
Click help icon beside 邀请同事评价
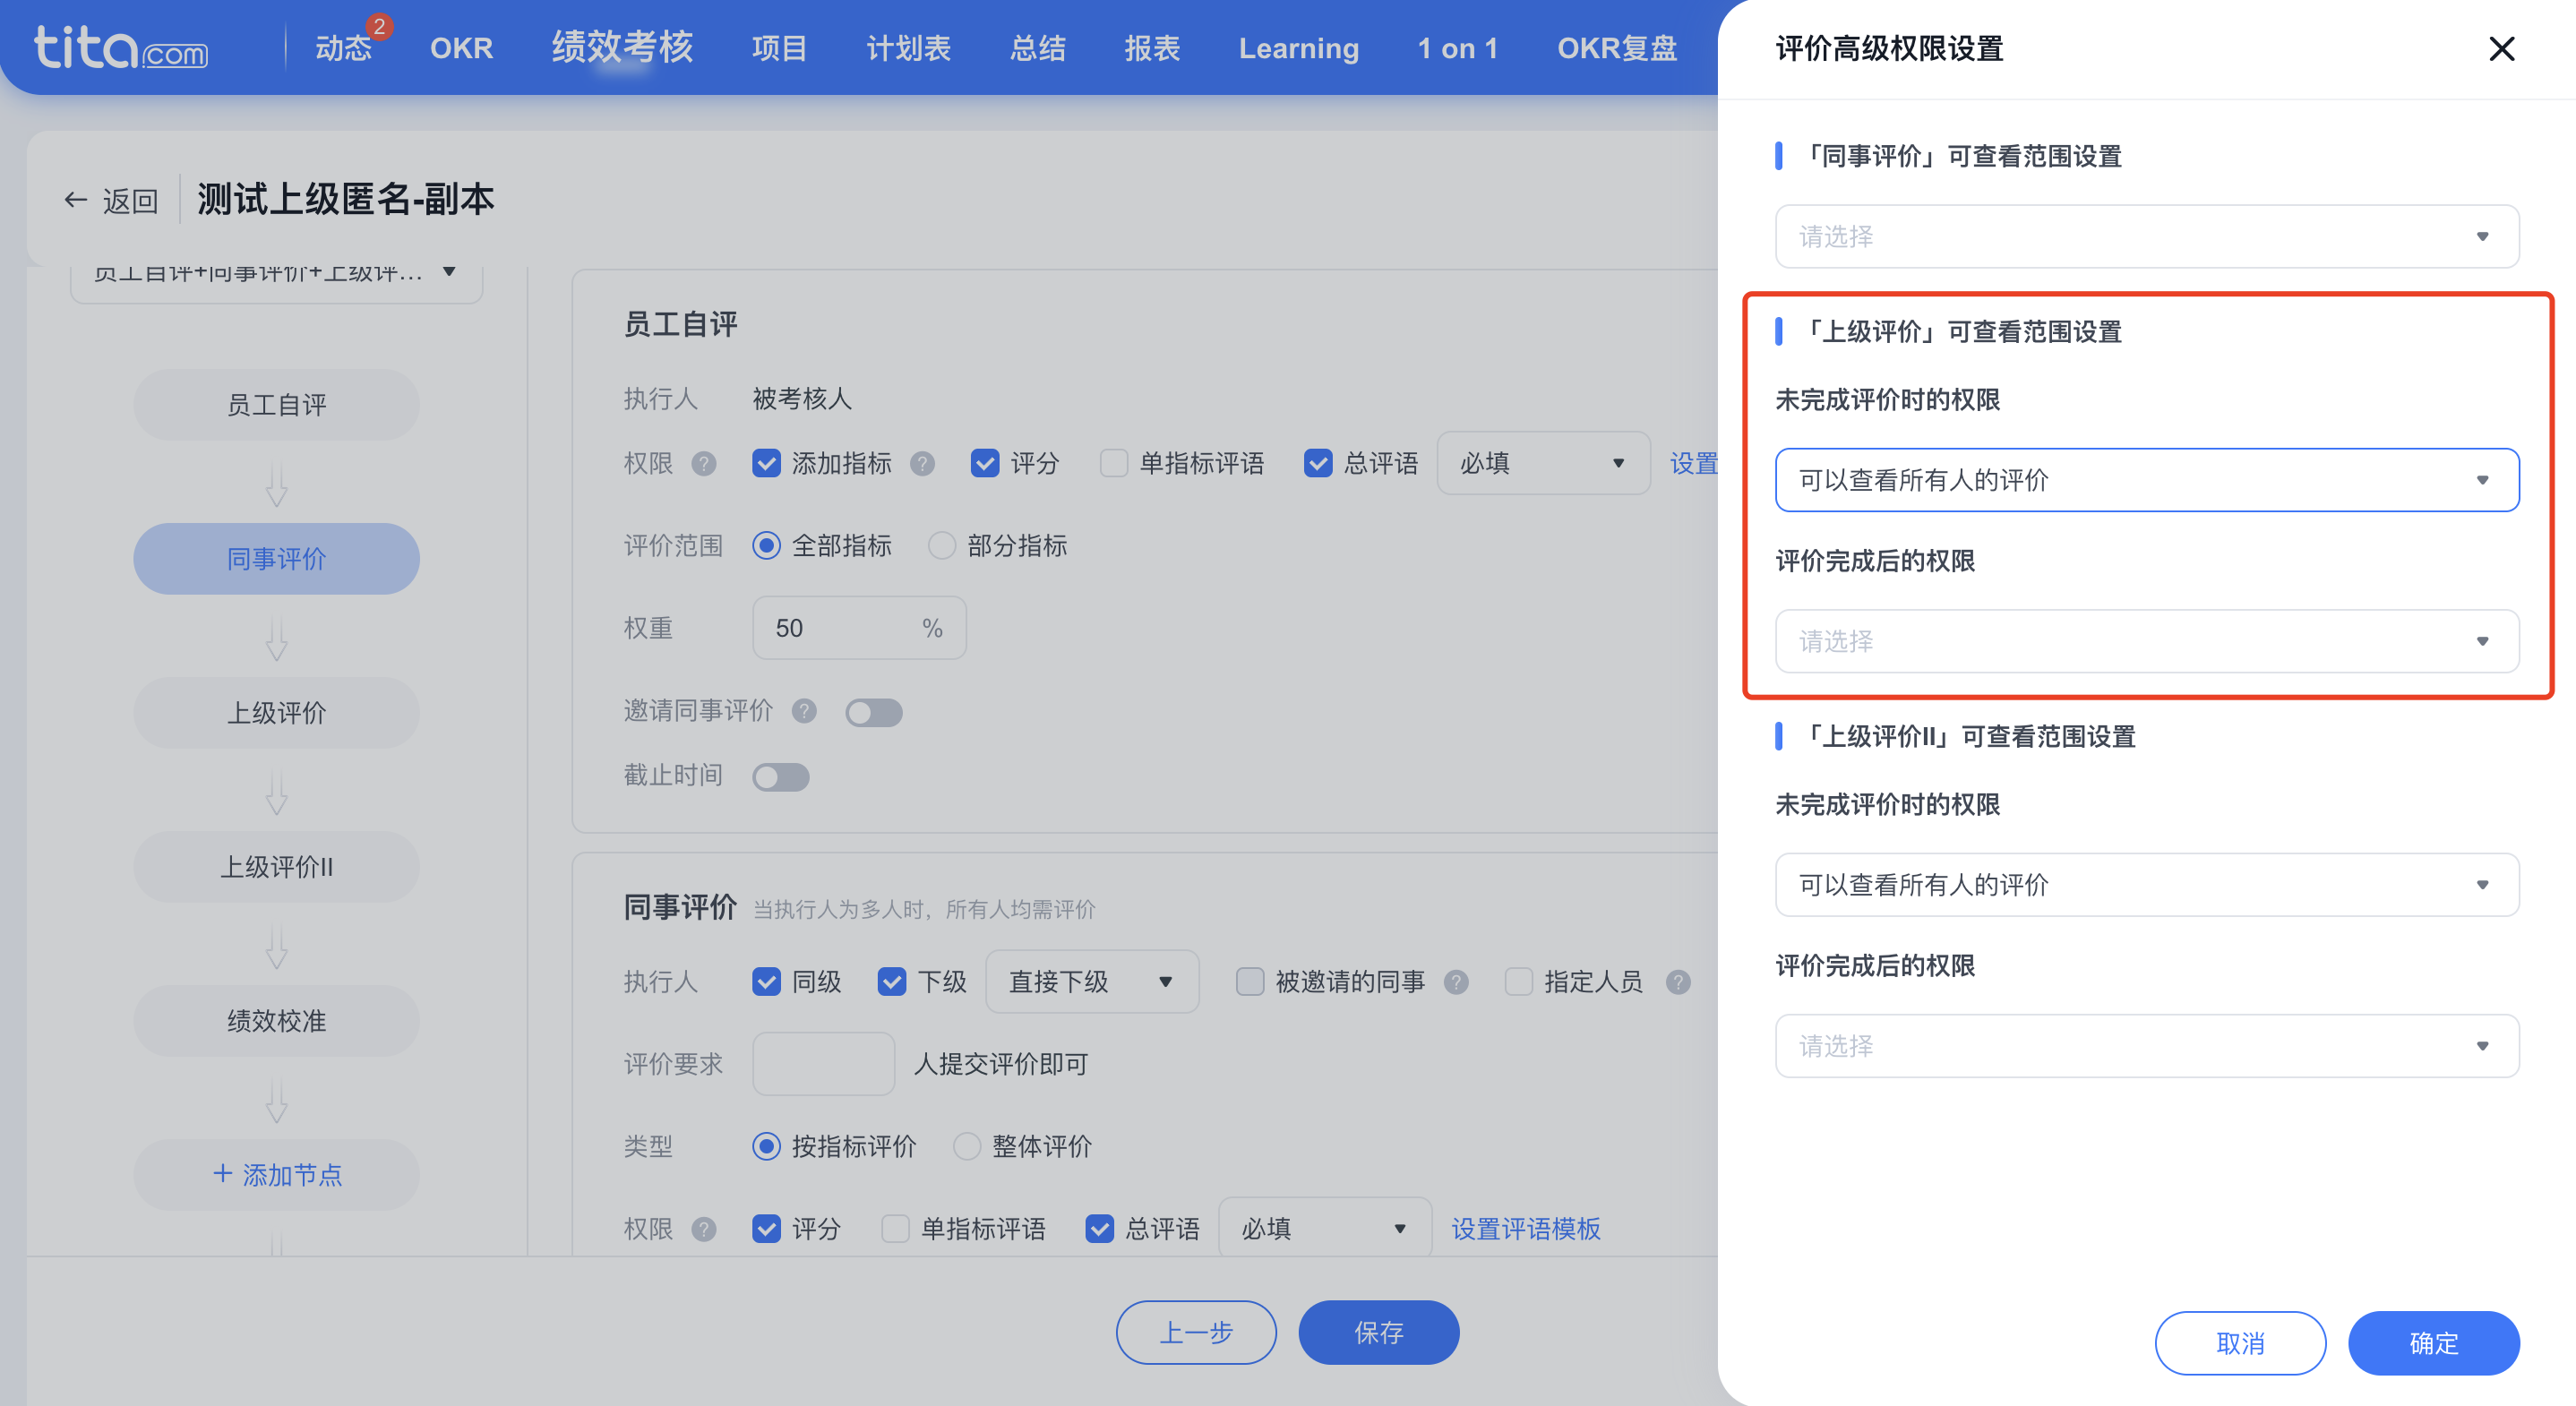804,711
